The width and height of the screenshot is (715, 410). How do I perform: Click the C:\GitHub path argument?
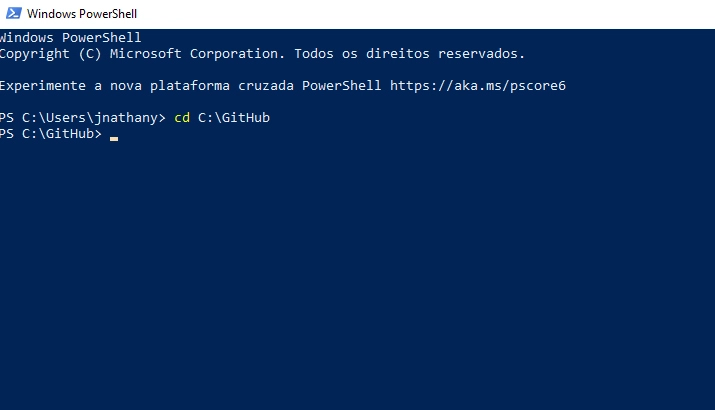pyautogui.click(x=234, y=118)
